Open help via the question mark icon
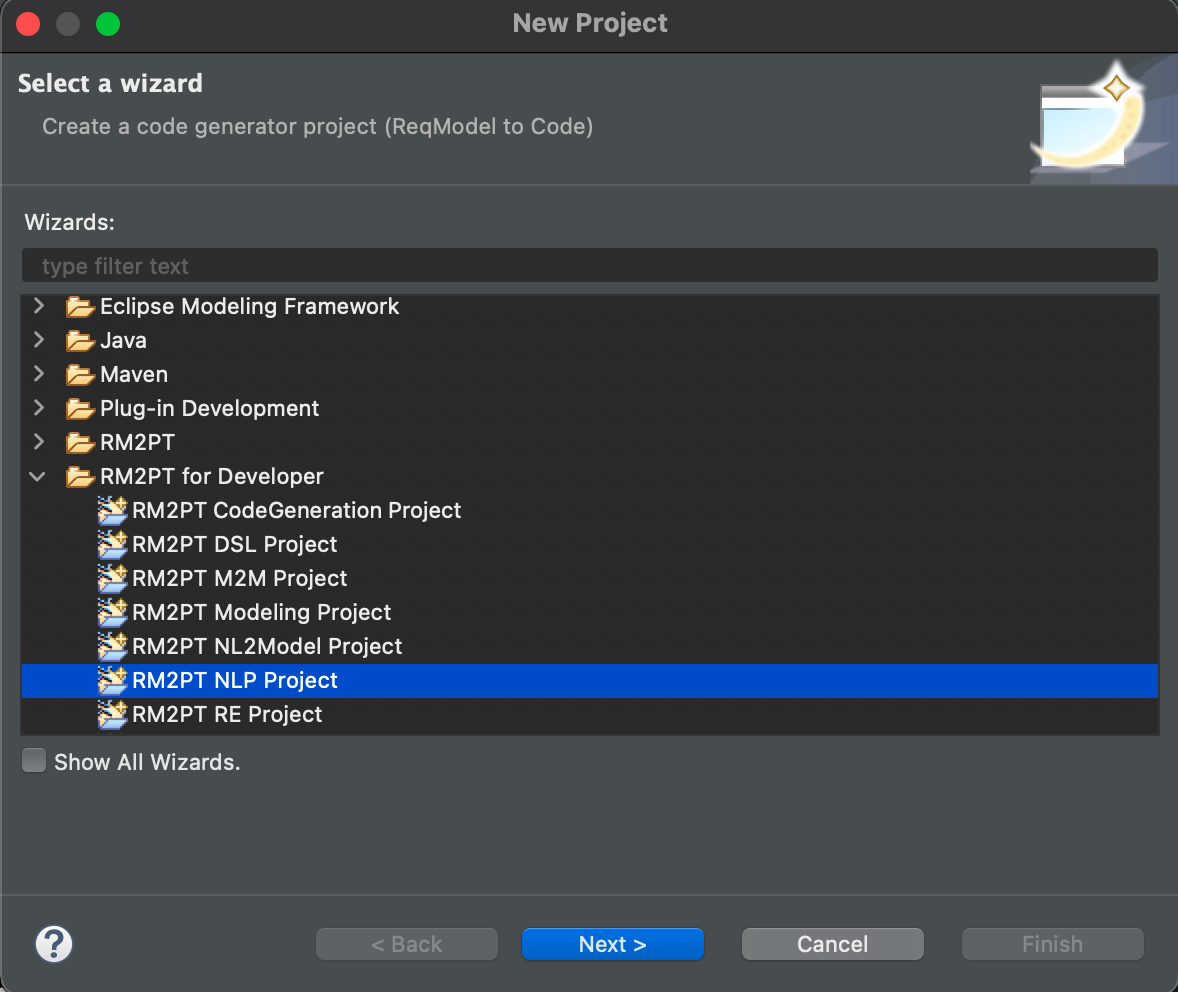The height and width of the screenshot is (992, 1178). point(54,944)
